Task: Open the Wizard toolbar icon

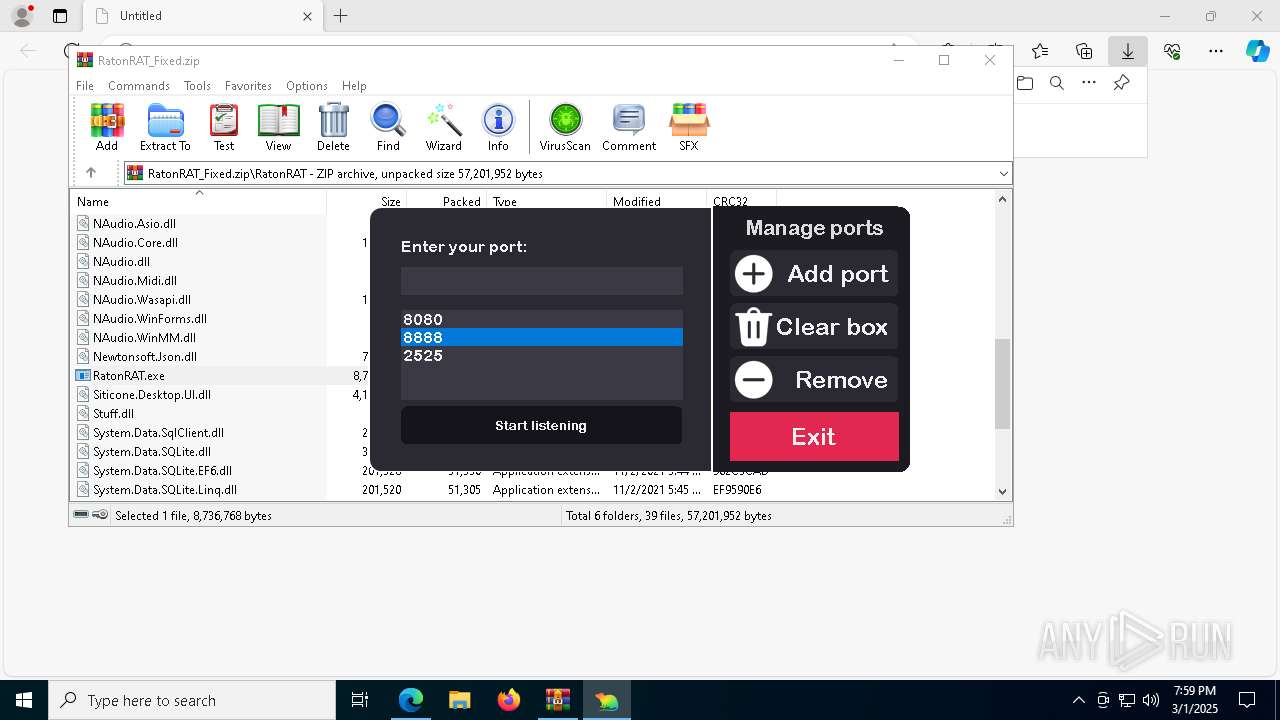Action: [443, 127]
